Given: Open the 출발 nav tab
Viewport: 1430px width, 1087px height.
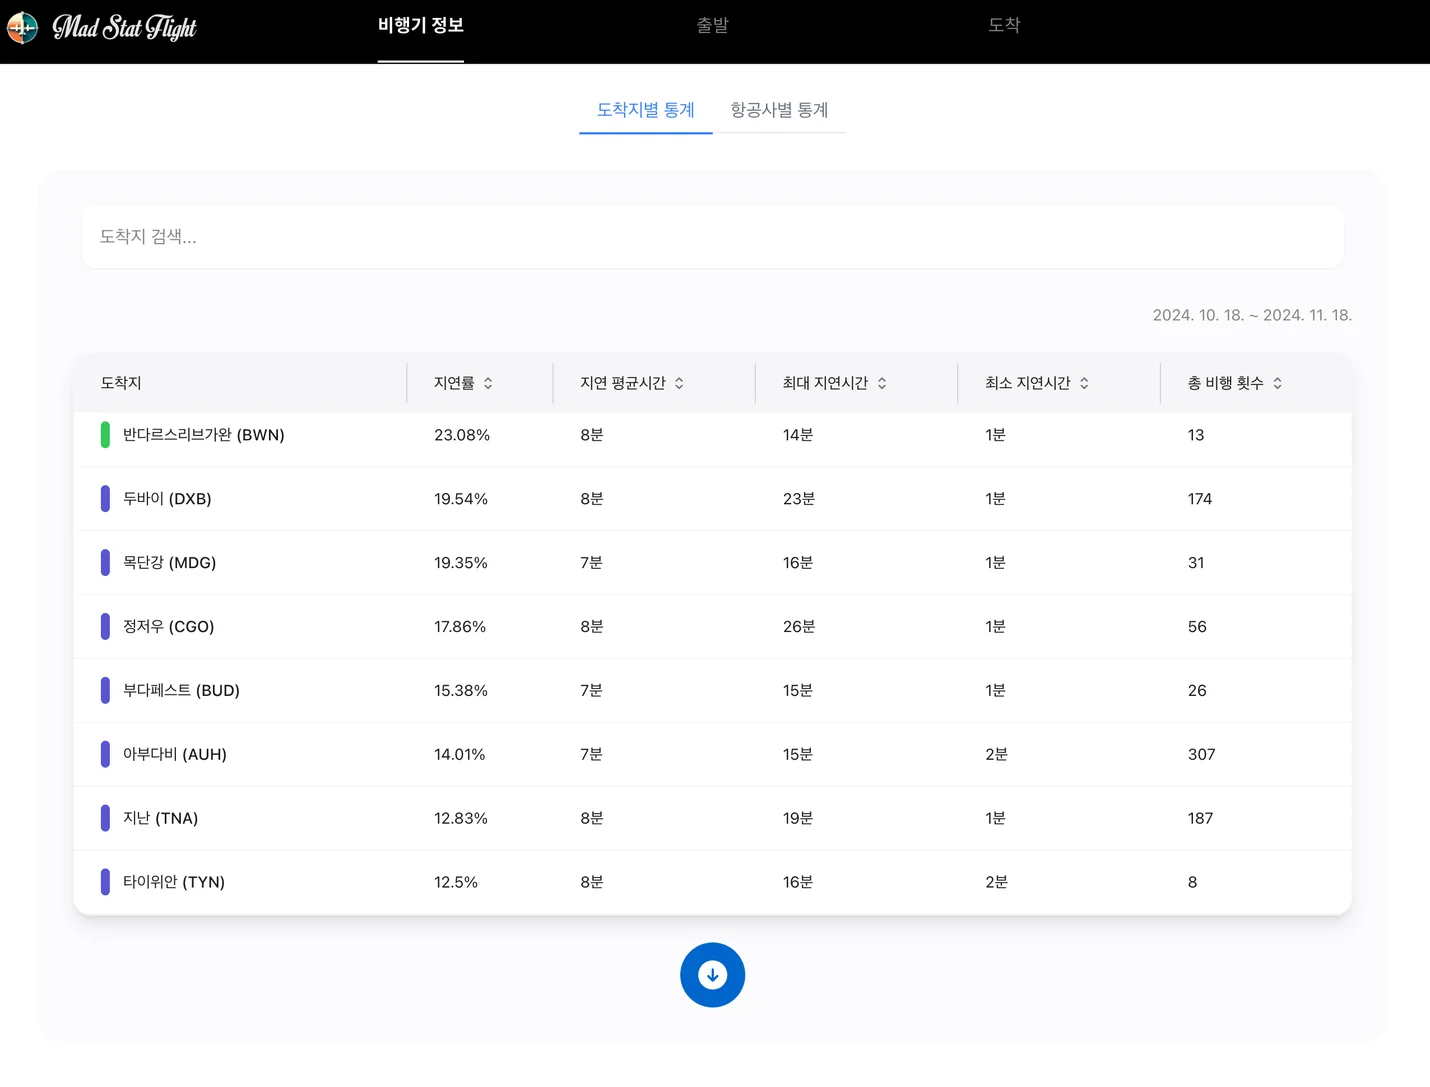Looking at the screenshot, I should point(712,26).
